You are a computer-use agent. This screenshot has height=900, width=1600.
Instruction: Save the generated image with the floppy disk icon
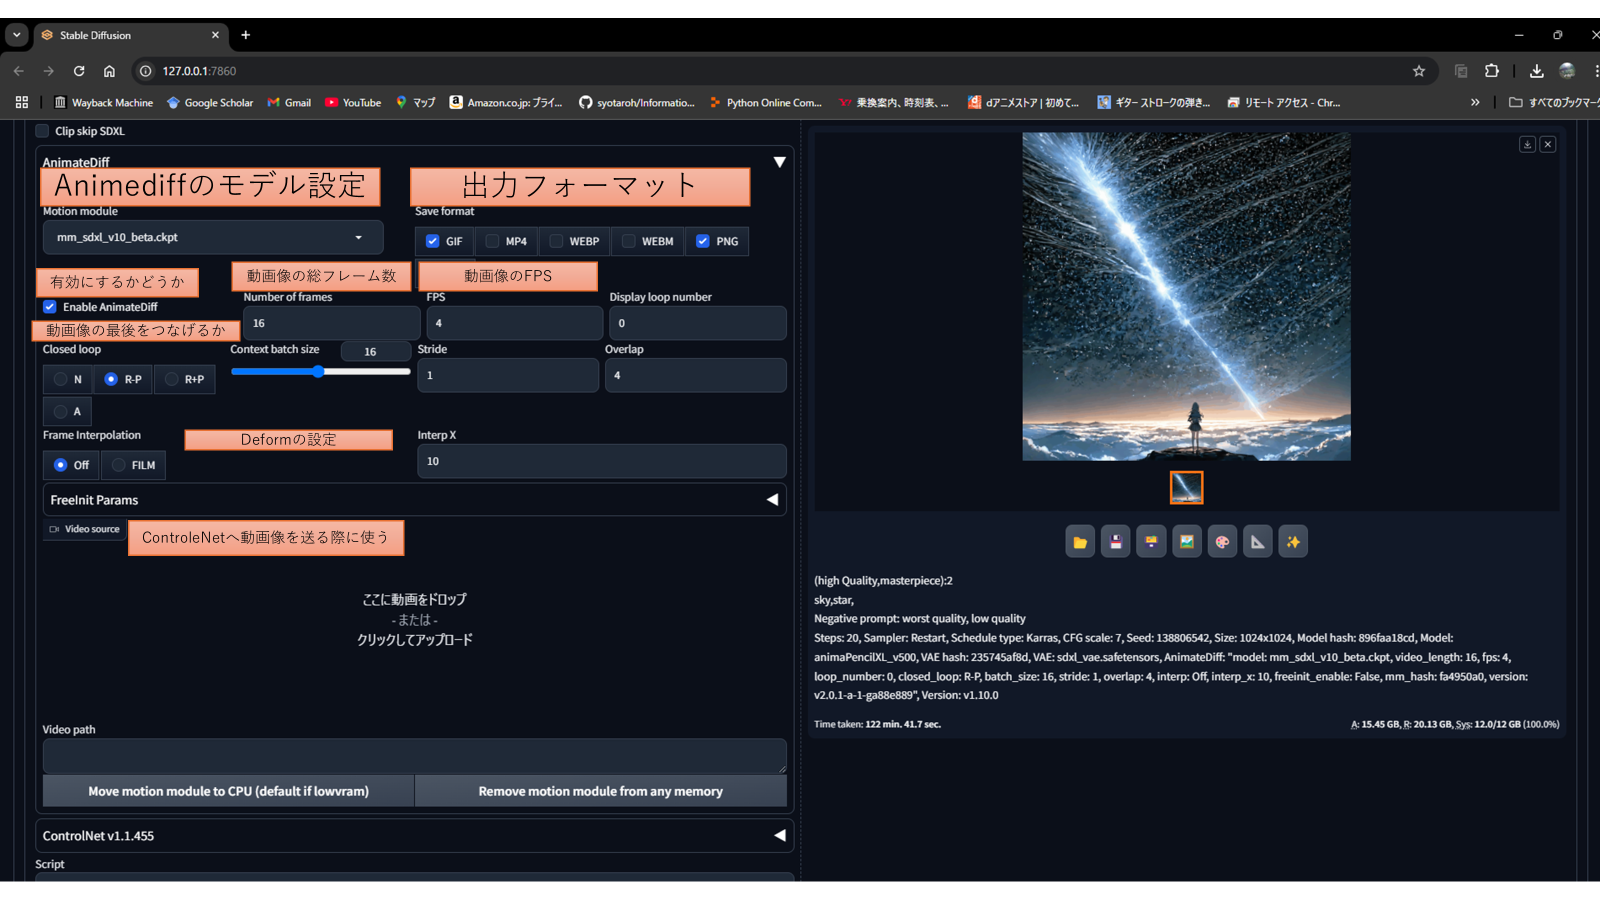pyautogui.click(x=1115, y=541)
